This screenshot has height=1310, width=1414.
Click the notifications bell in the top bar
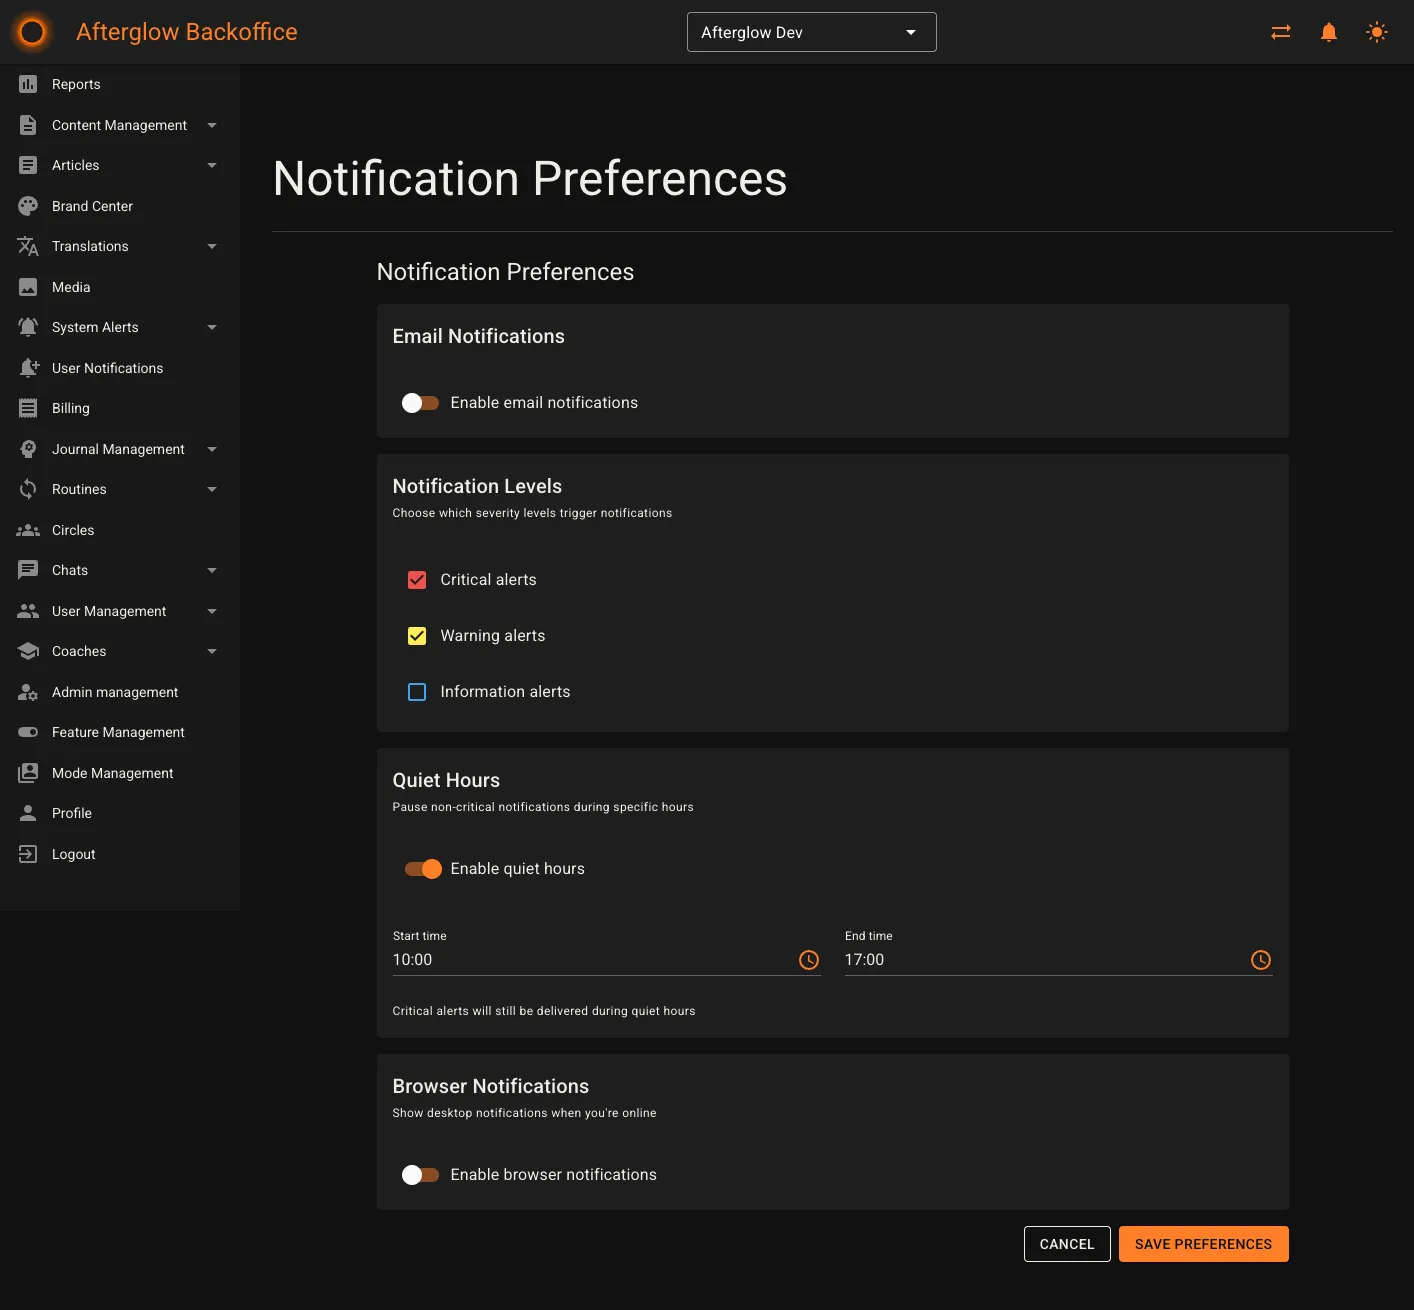1328,31
